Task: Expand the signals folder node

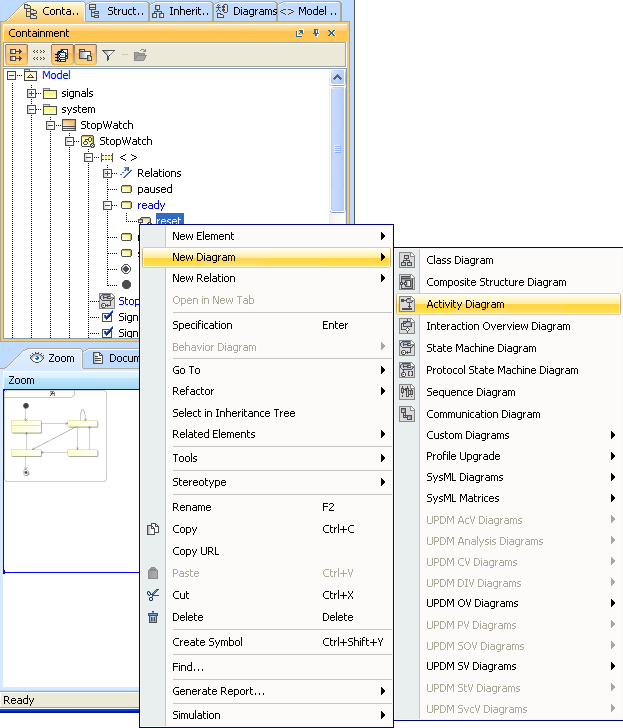Action: 32,93
